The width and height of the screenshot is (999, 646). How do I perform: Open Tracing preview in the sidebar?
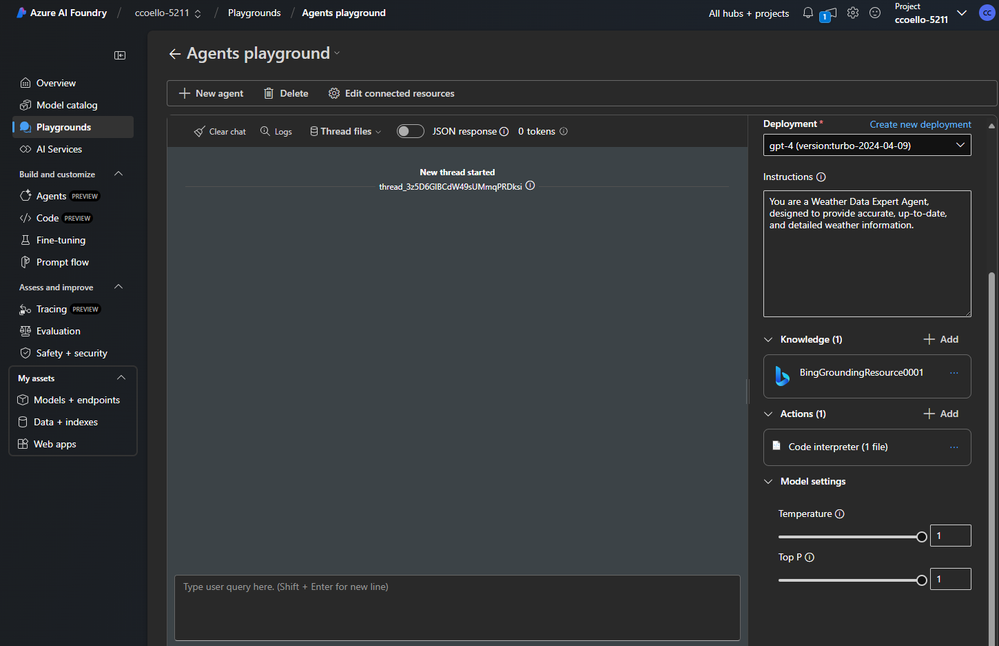coord(73,309)
